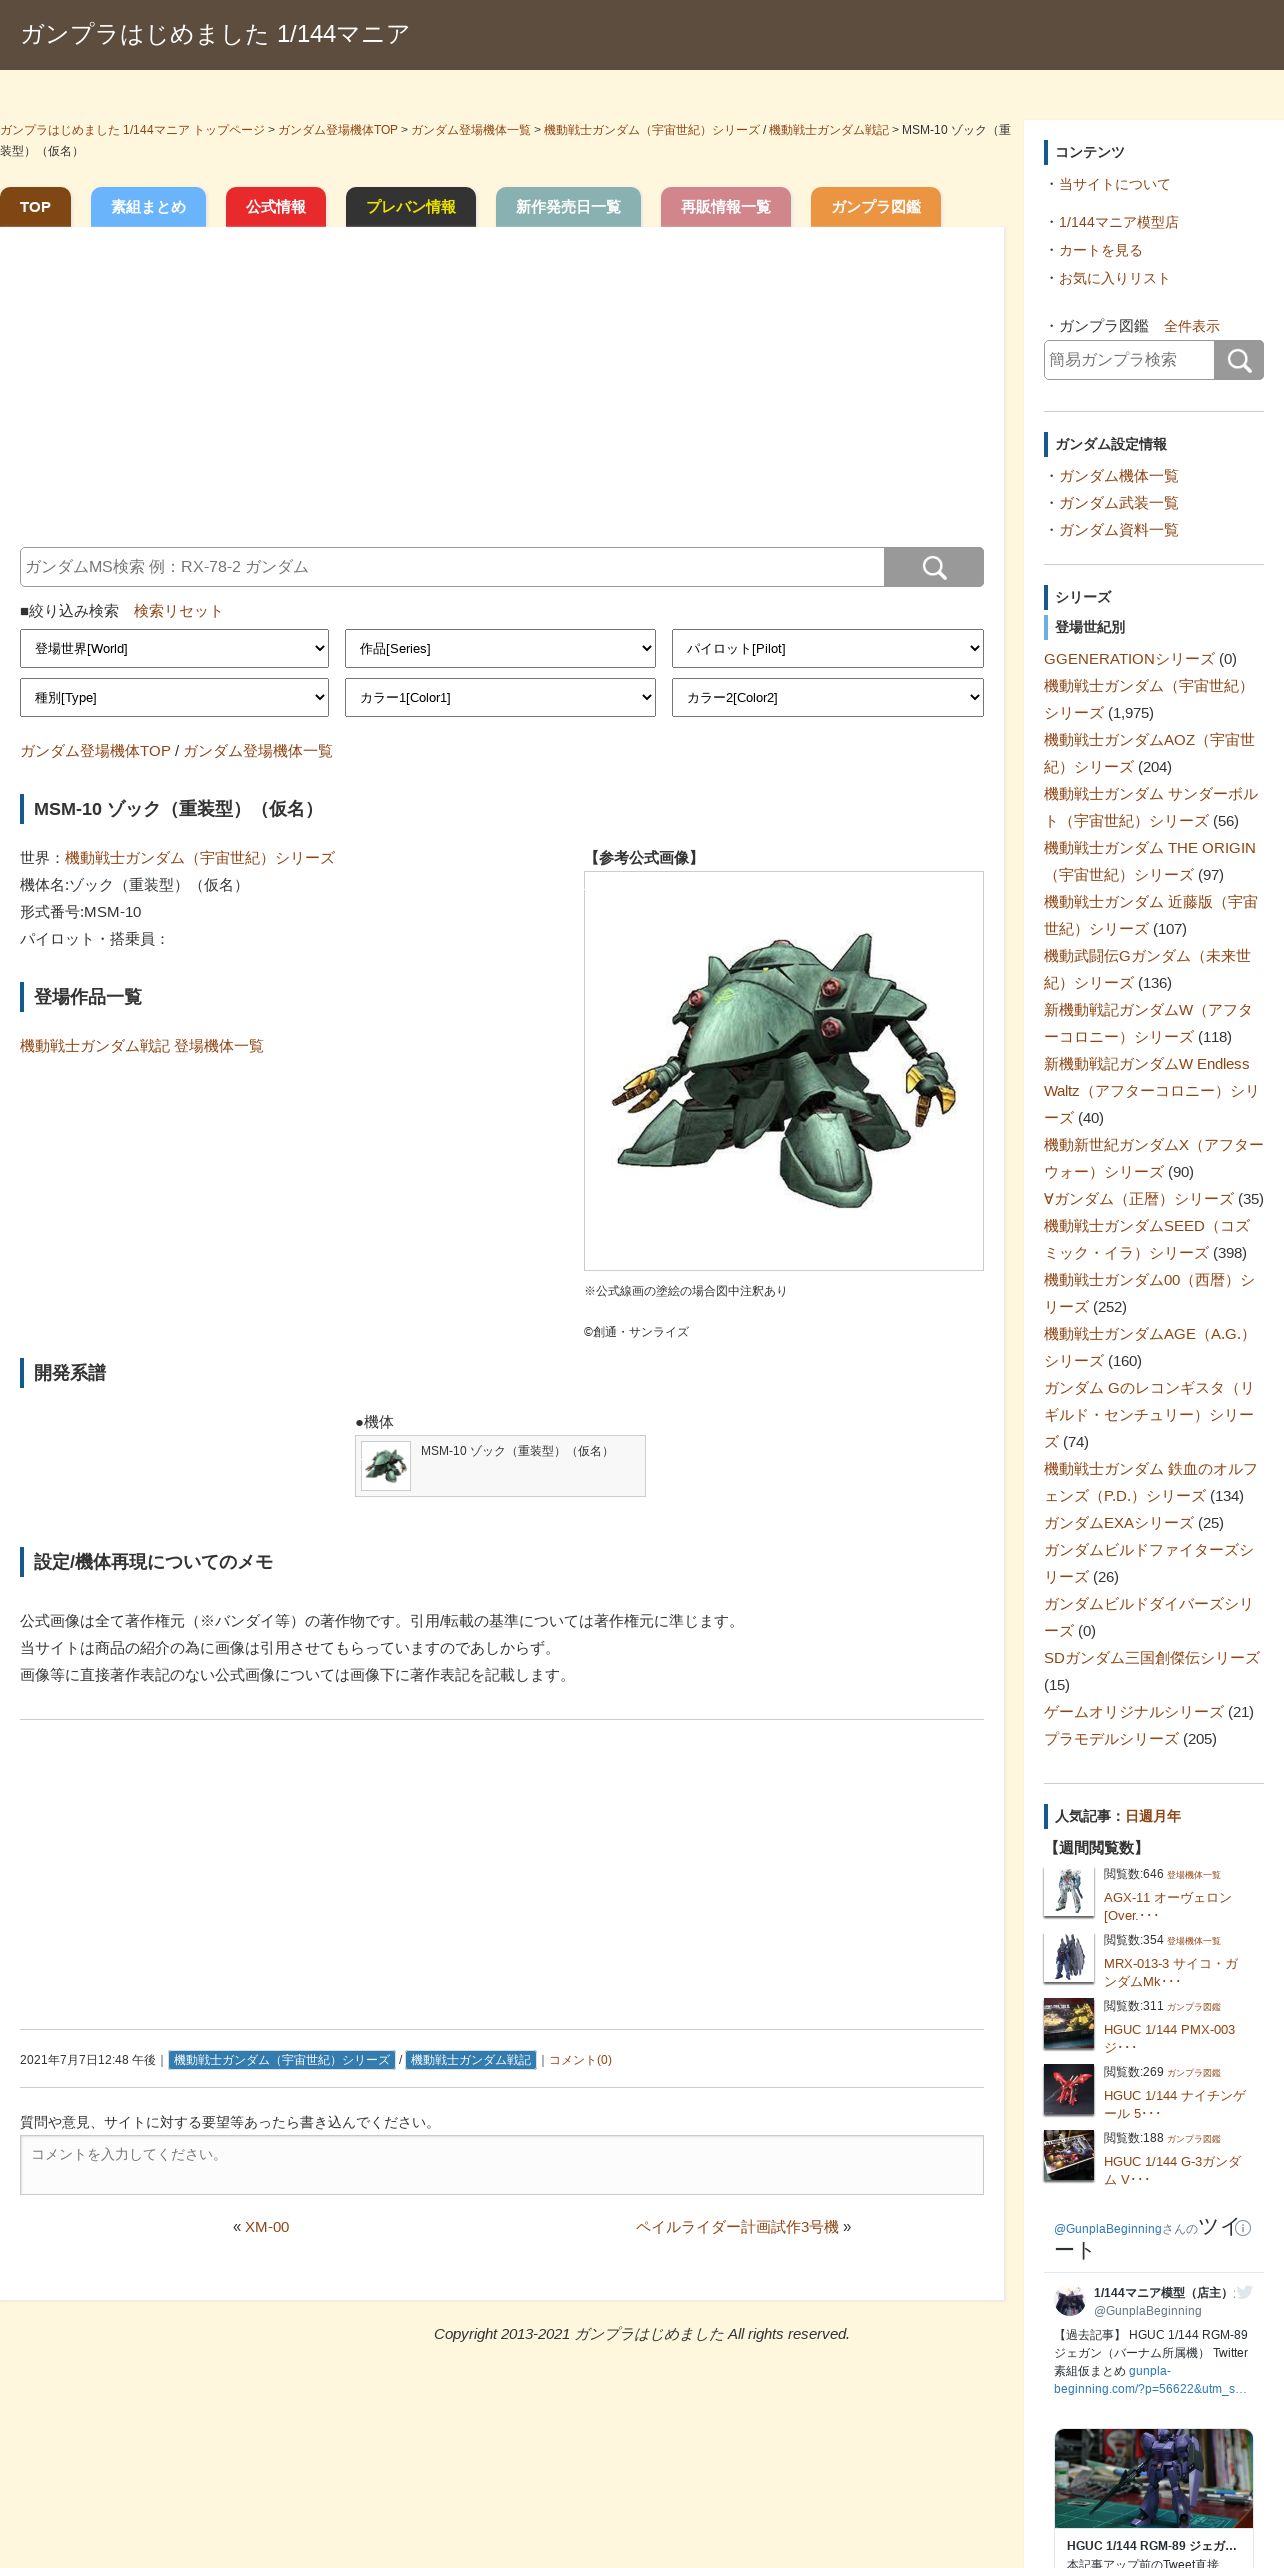Switch to the TOP tab
1284x2568 pixels.
point(35,207)
